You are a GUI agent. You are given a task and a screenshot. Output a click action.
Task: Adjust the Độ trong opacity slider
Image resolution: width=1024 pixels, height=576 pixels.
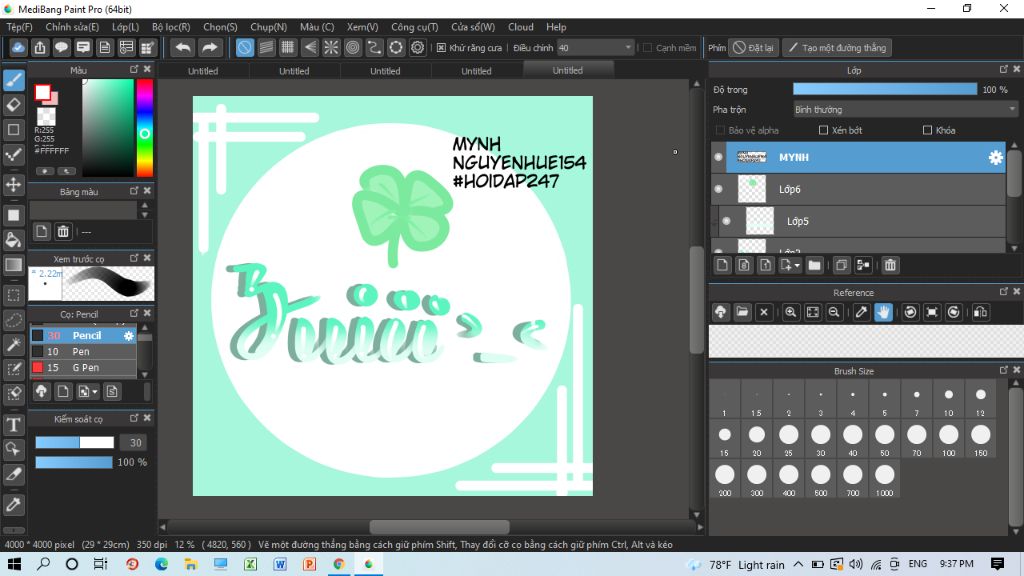[885, 89]
